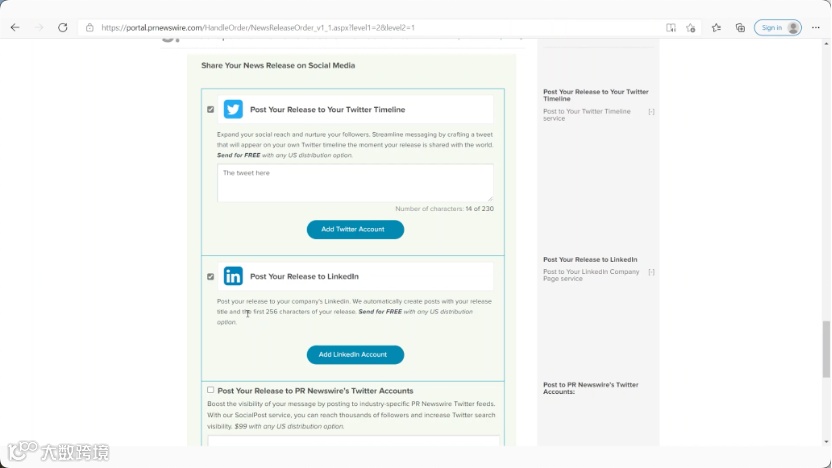The width and height of the screenshot is (832, 468).
Task: Click the Sign in profile button
Action: coord(778,28)
